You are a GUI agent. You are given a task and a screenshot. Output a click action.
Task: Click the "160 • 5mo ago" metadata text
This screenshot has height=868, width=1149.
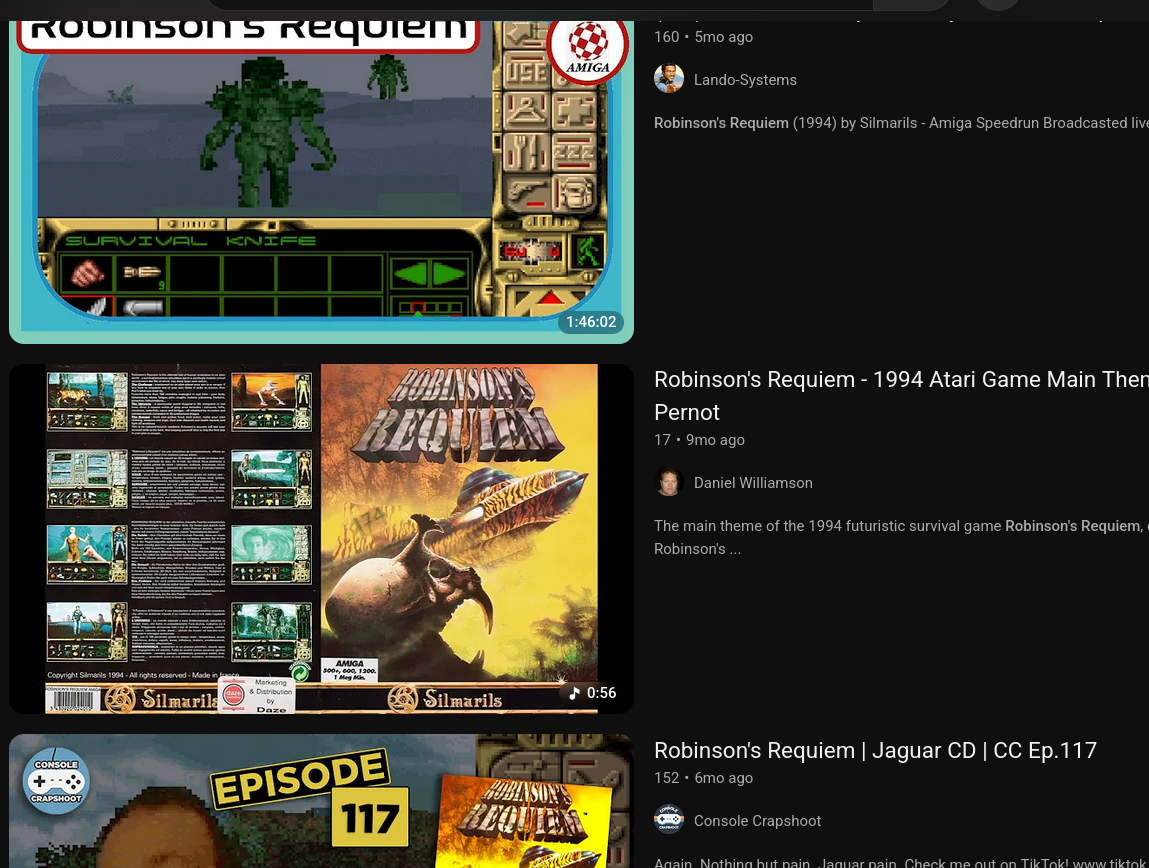703,37
